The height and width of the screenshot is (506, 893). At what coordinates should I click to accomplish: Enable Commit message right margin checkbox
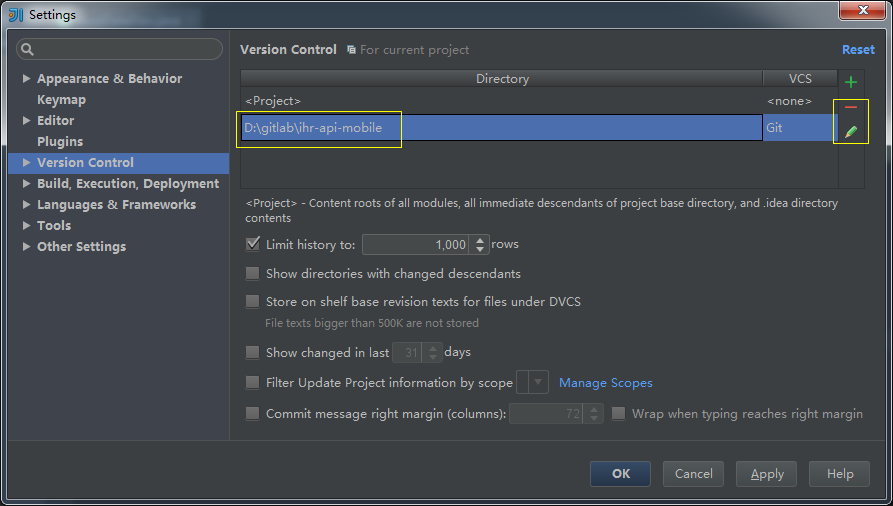[252, 413]
